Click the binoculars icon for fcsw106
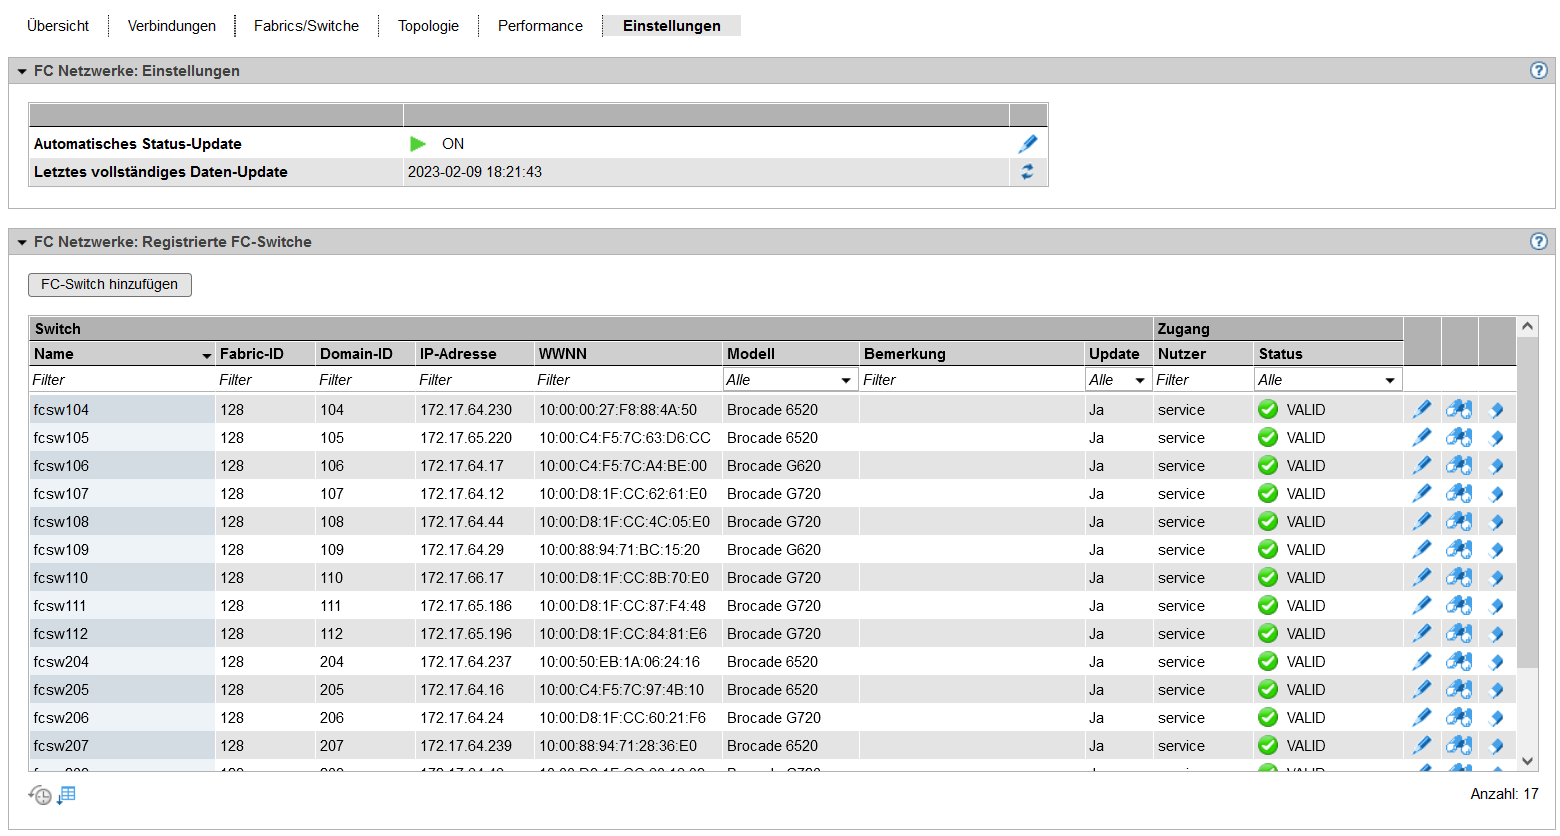Viewport: 1560px width, 836px height. click(1459, 466)
